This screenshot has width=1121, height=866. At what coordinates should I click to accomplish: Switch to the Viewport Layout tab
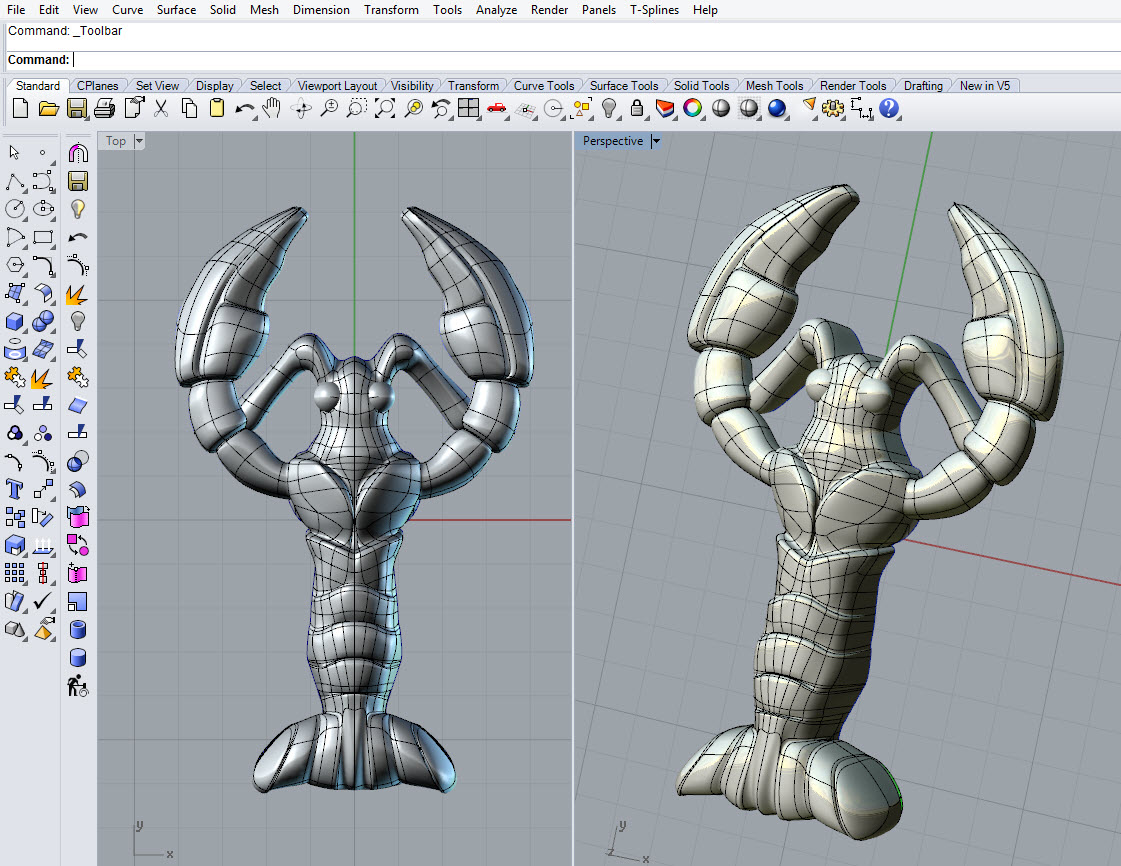click(x=337, y=86)
